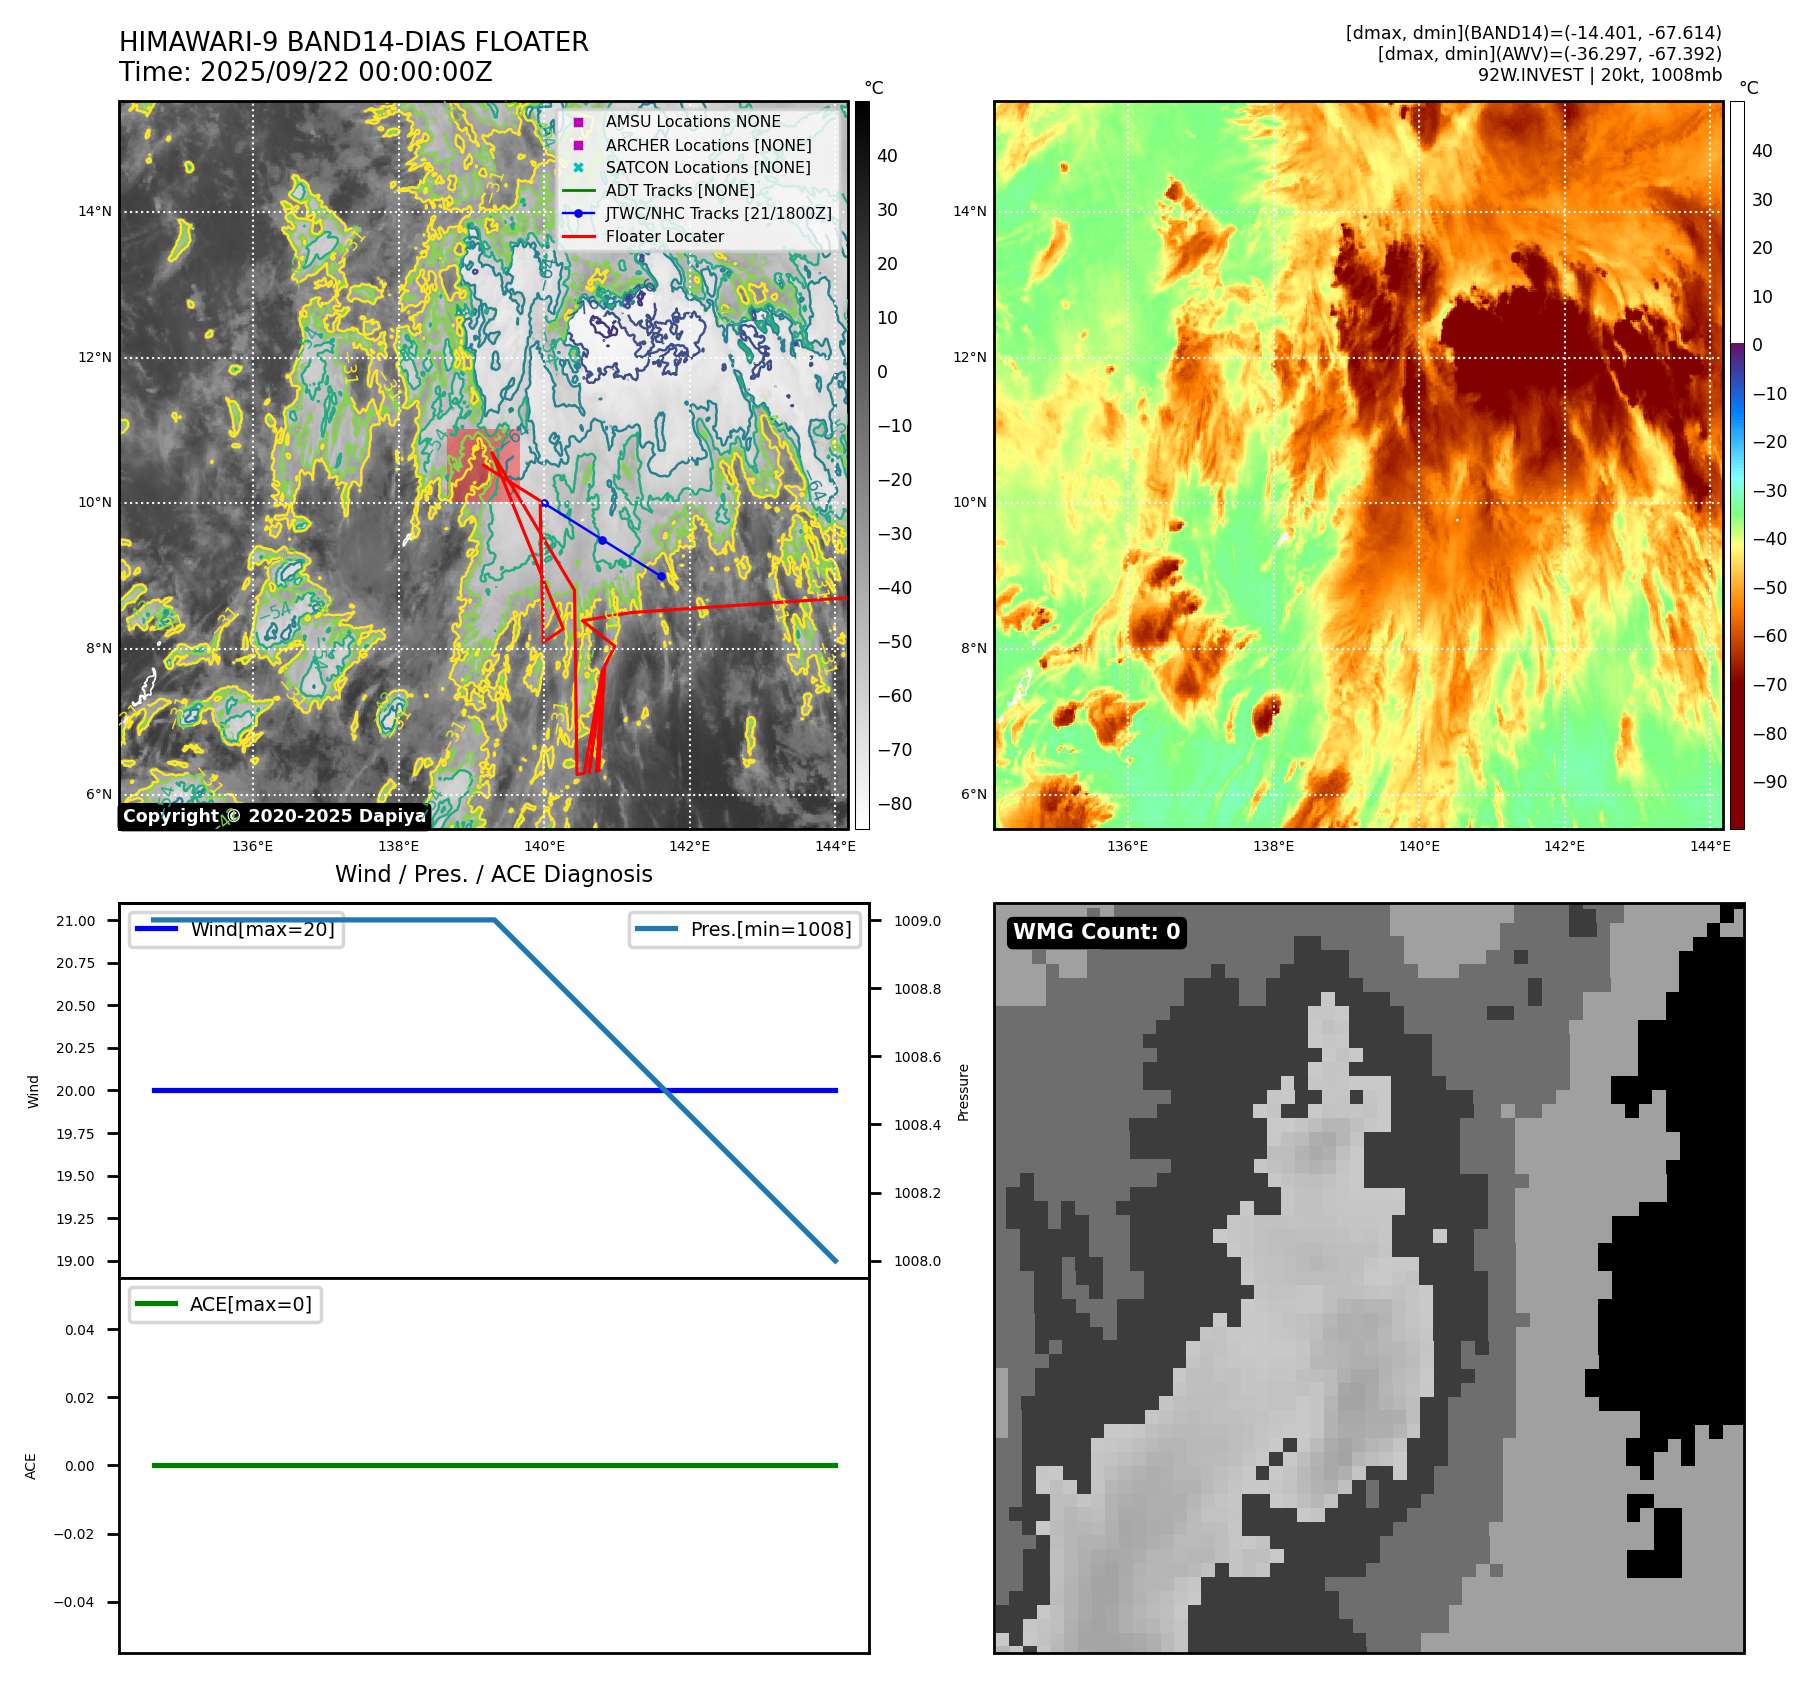Click the 144°E label under AWV map
Image resolution: width=1813 pixels, height=1690 pixels.
(1710, 846)
